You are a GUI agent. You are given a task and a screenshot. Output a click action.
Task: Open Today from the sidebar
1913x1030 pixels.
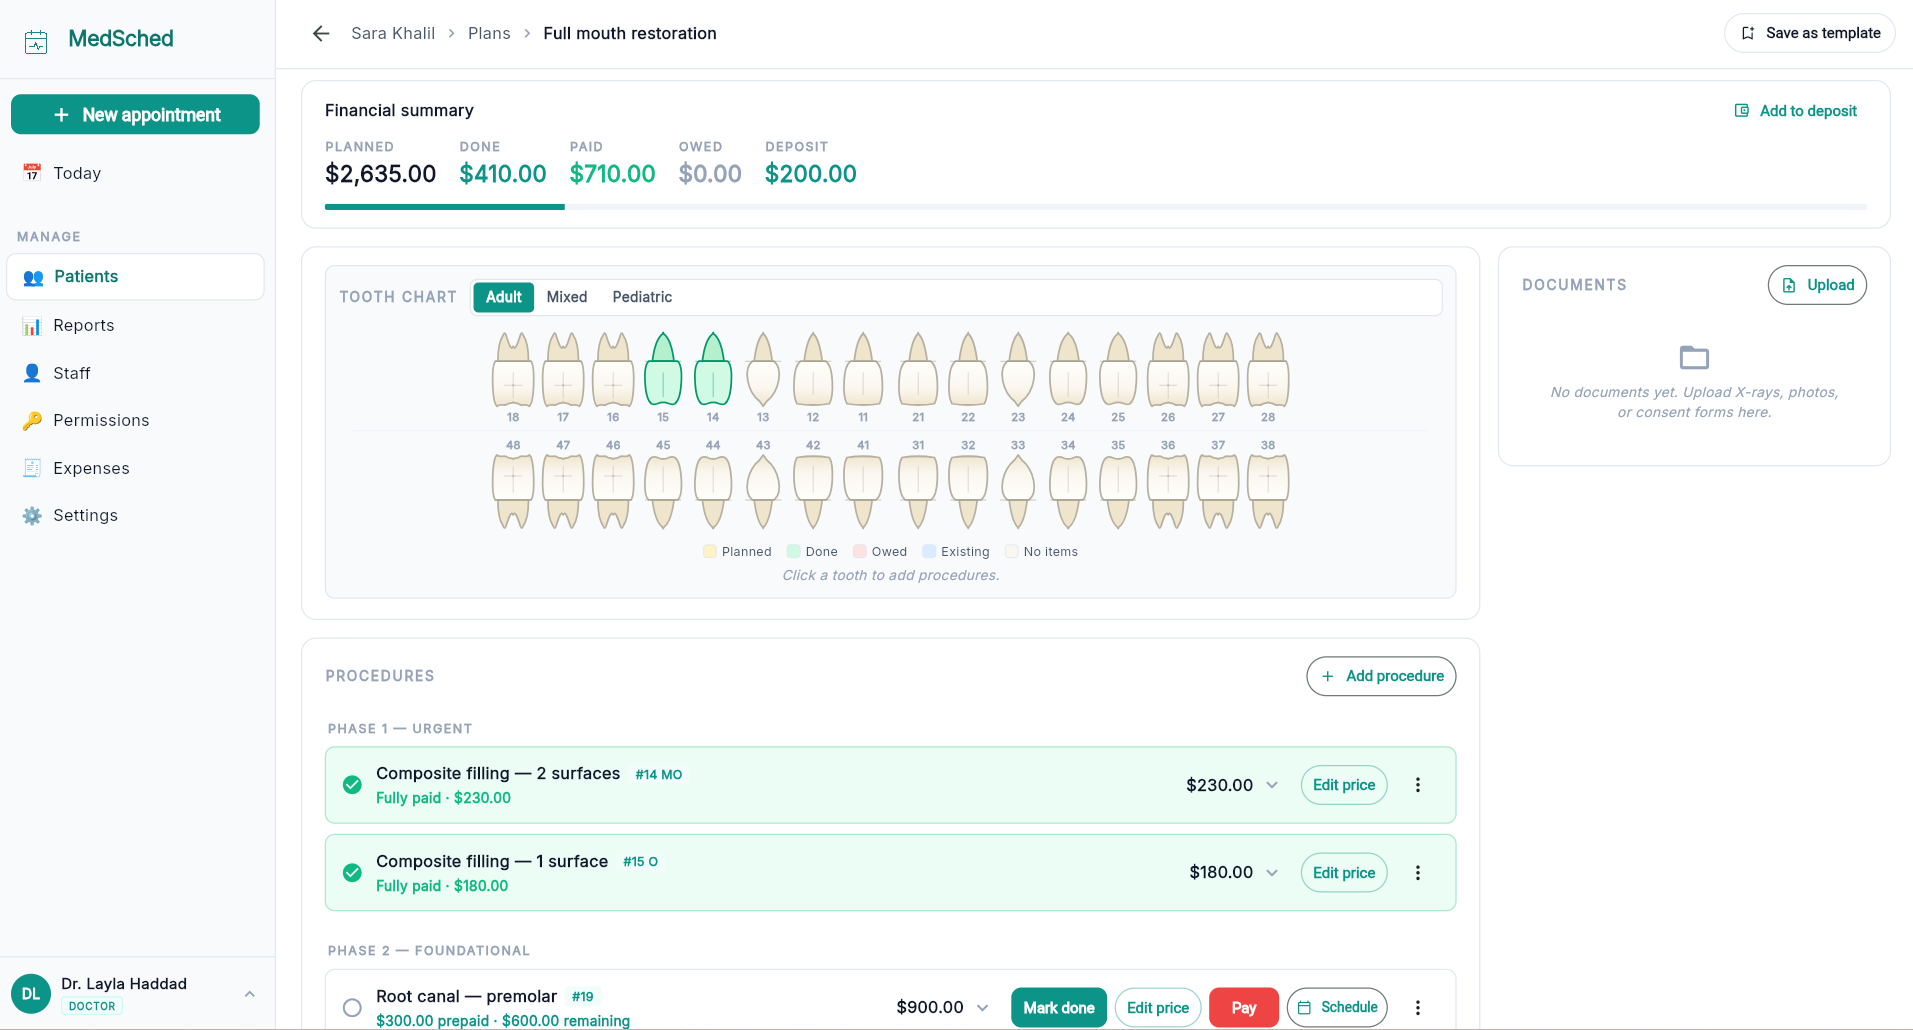pyautogui.click(x=136, y=173)
